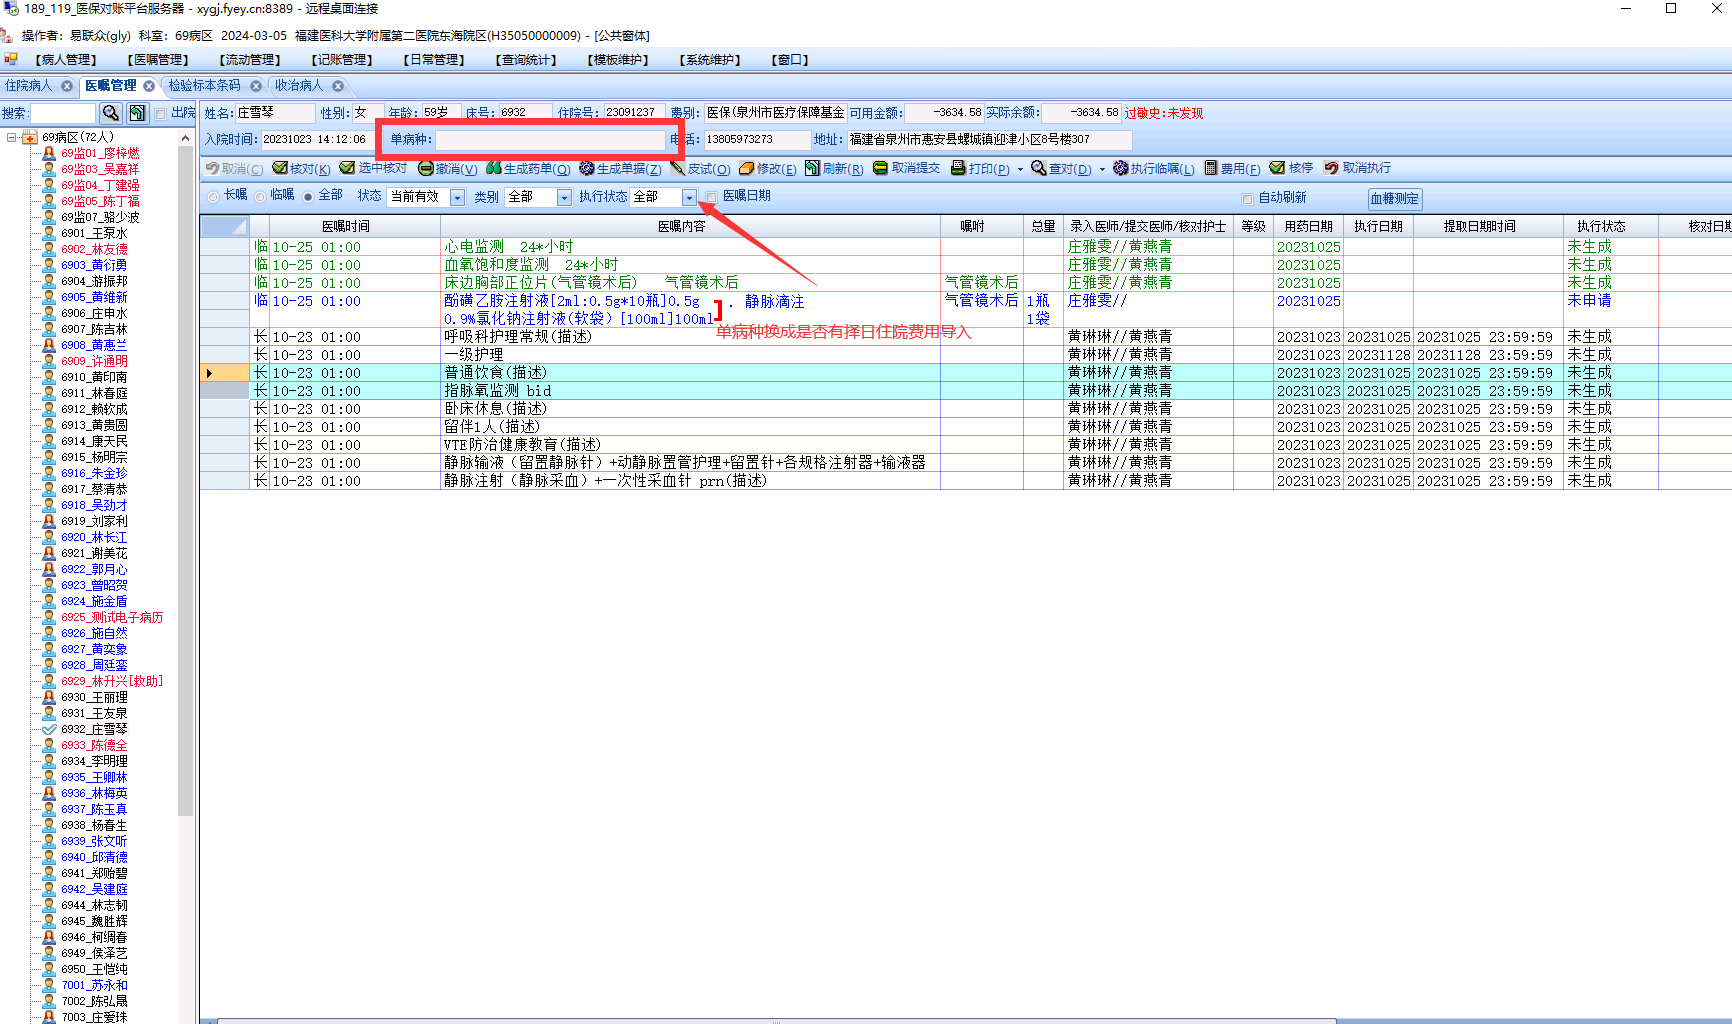
Task: Switch to the 检验标本条码 tab
Action: point(204,86)
